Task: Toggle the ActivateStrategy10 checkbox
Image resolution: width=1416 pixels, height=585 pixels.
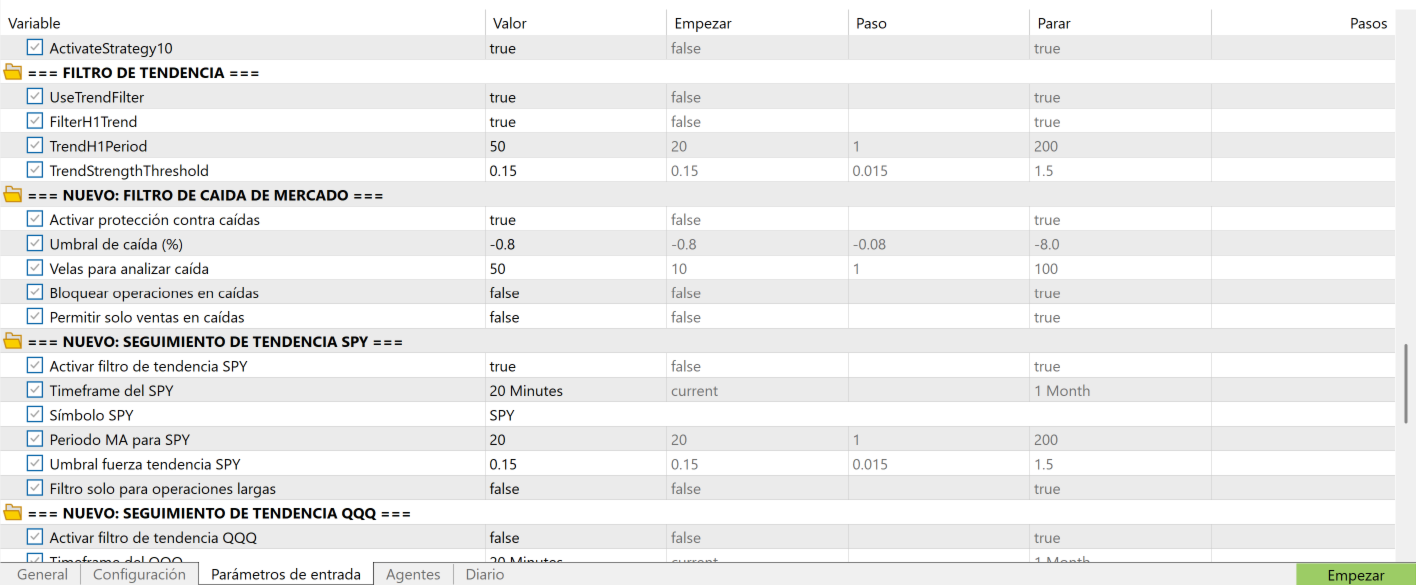Action: pos(35,48)
